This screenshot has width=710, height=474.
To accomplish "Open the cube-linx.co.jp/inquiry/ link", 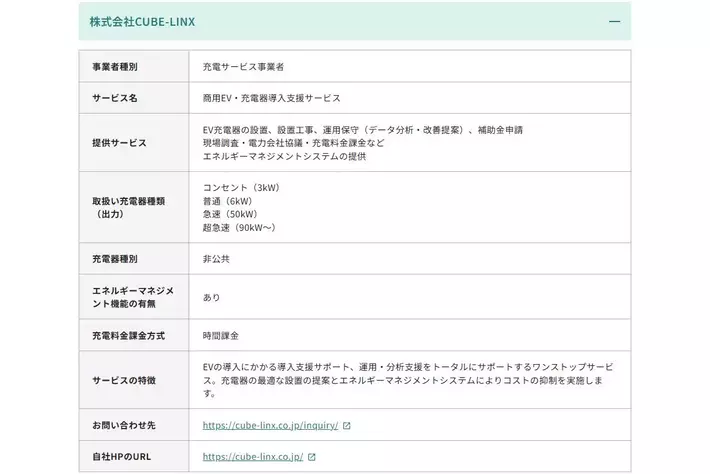I will pyautogui.click(x=270, y=425).
